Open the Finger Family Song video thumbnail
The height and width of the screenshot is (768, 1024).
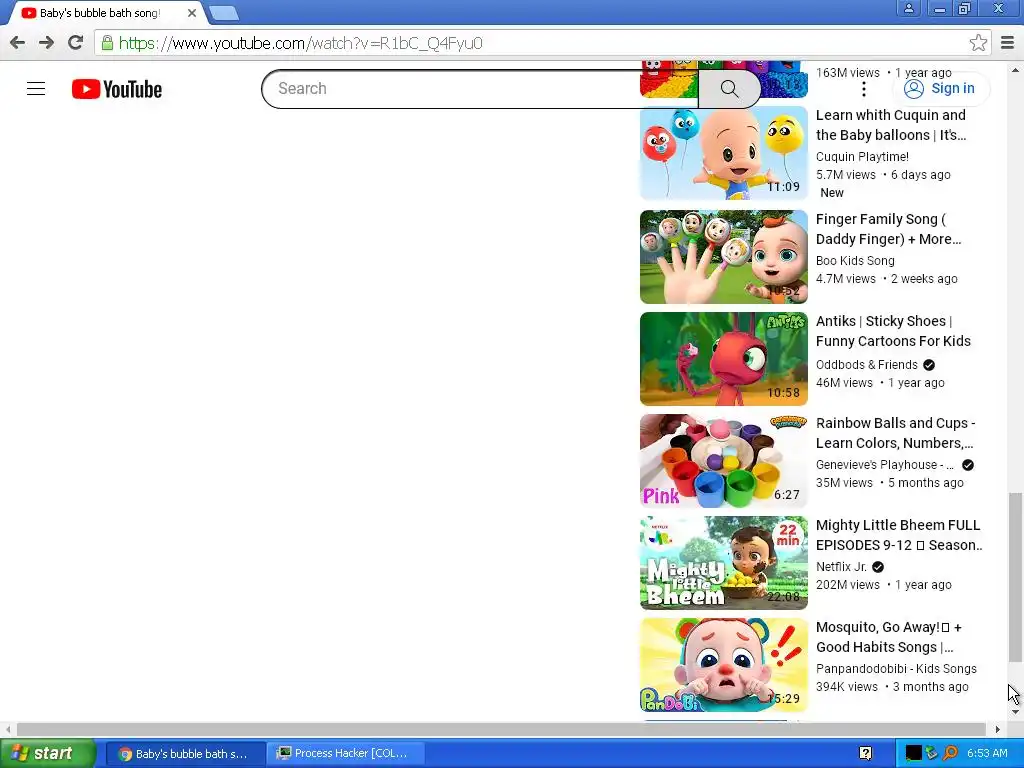pos(724,257)
